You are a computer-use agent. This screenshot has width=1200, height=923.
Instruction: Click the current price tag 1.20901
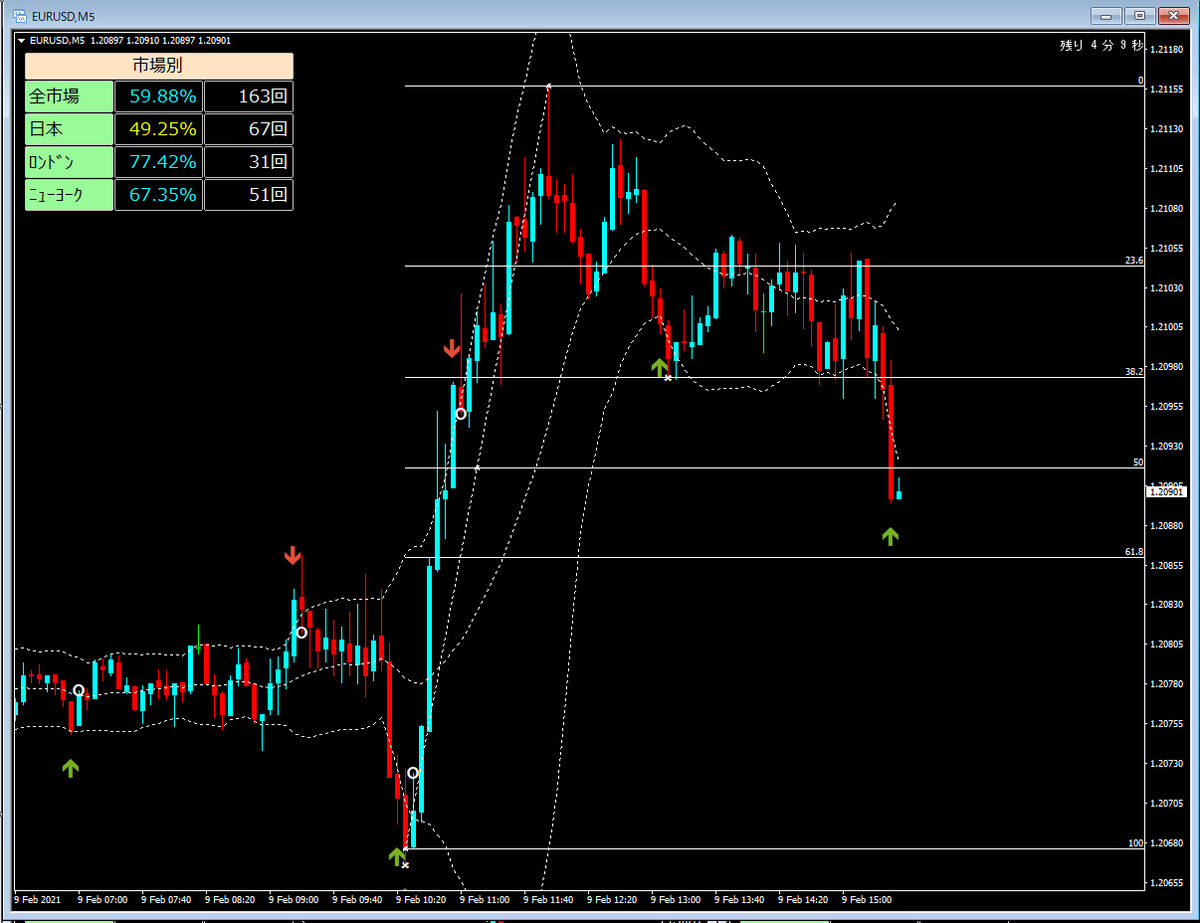tap(1167, 492)
